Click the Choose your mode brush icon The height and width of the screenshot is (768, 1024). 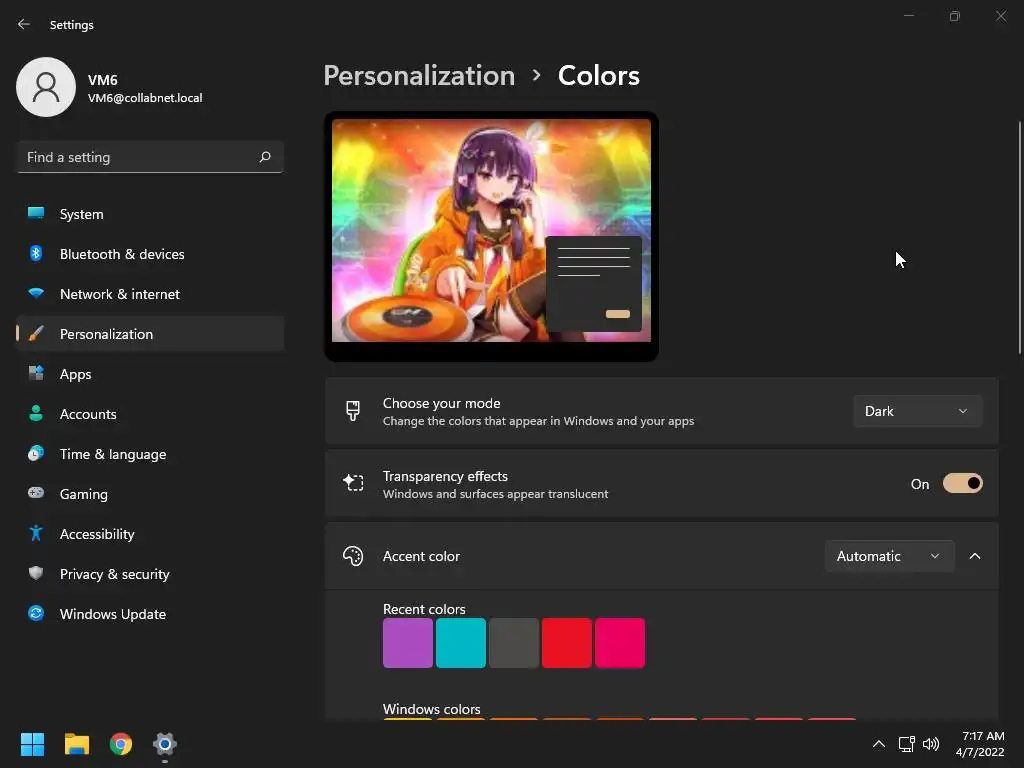[353, 411]
